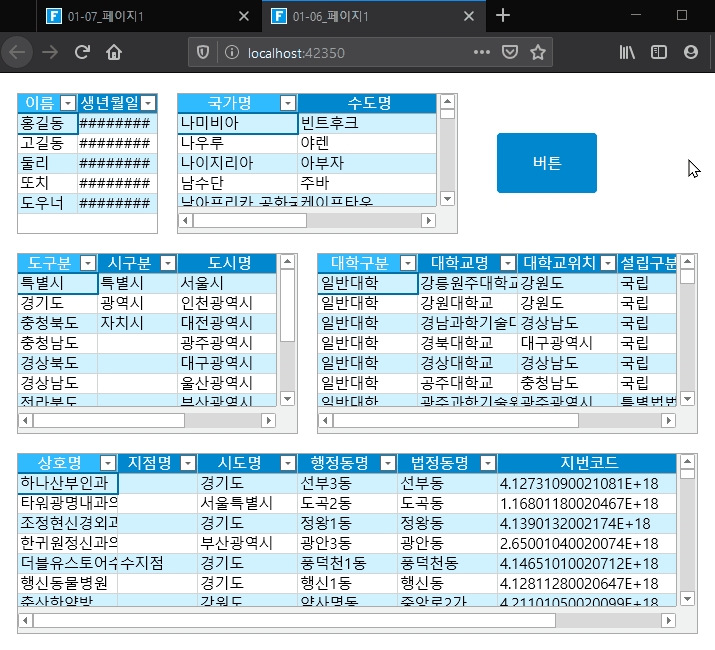Open the Pocket save icon

click(510, 52)
